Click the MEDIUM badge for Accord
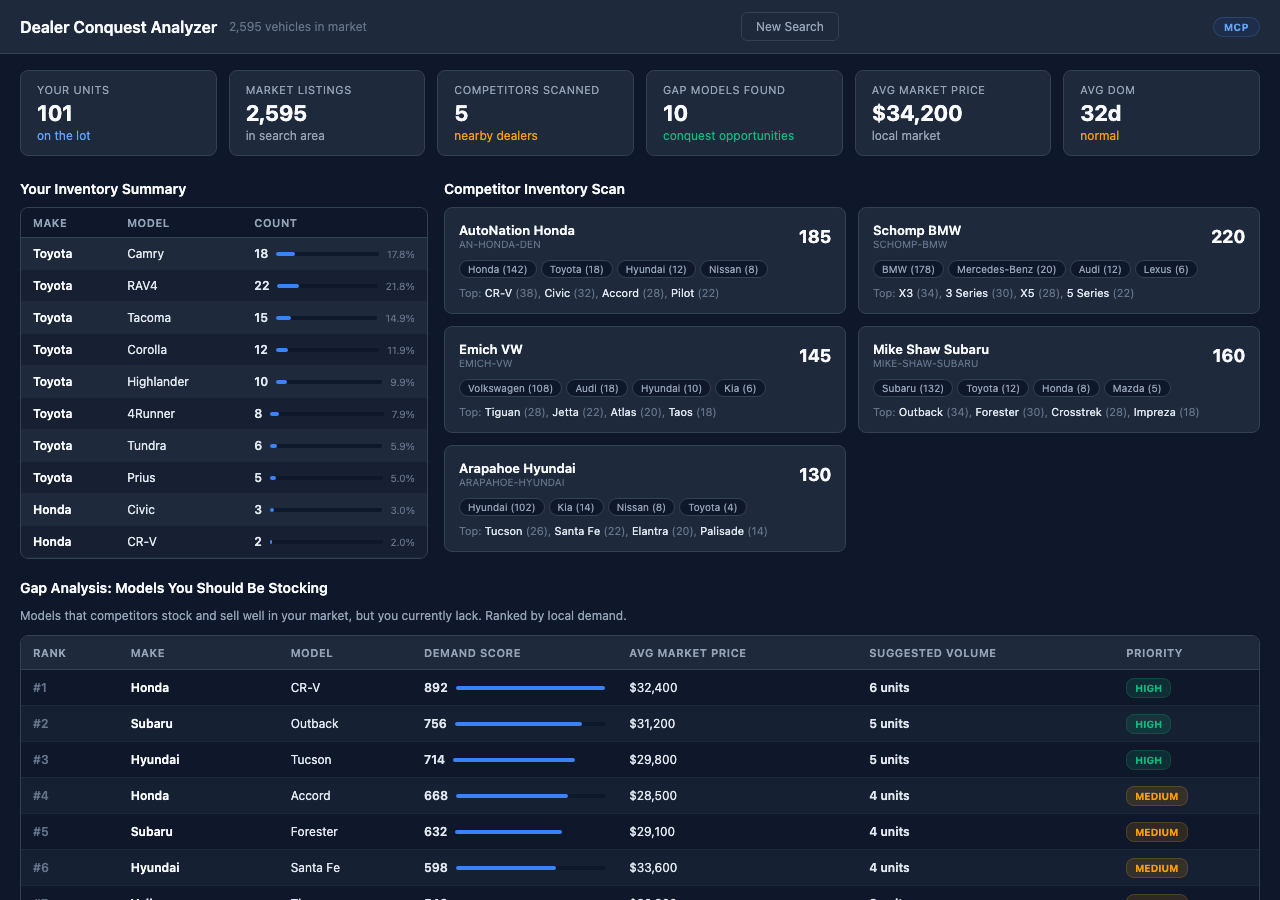Viewport: 1280px width, 900px height. [1157, 796]
